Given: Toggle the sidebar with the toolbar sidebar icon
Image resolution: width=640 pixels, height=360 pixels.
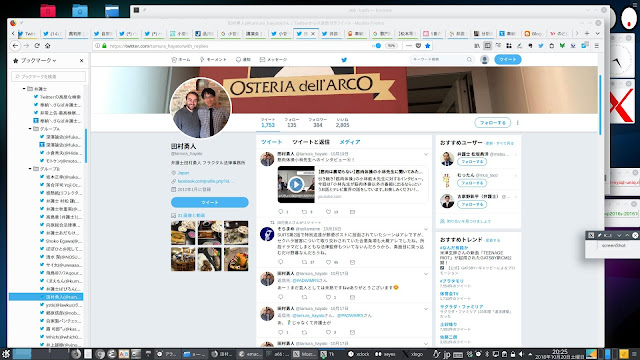Looking at the screenshot, I should [x=487, y=46].
